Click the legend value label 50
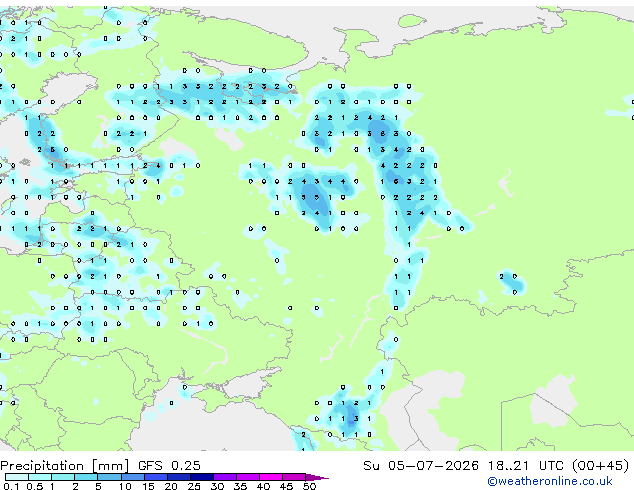The width and height of the screenshot is (634, 490). [x=309, y=486]
